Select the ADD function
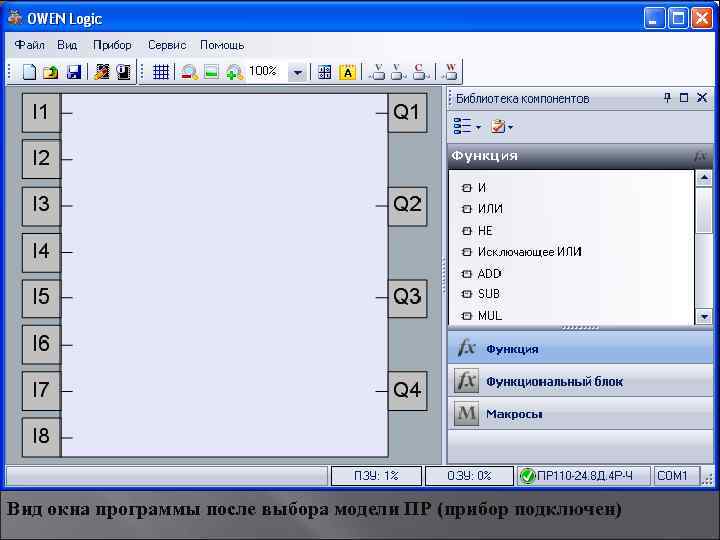Screen dimensions: 720x540 coord(481,274)
